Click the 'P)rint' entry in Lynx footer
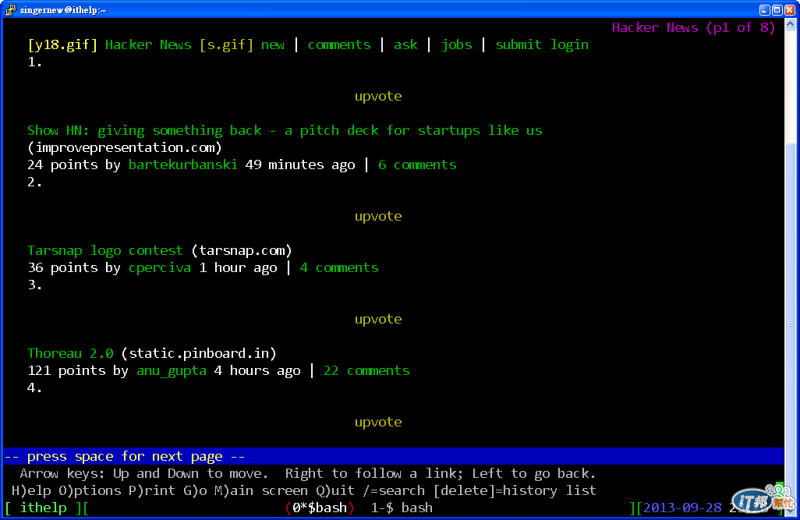800x520 pixels. pyautogui.click(x=152, y=491)
